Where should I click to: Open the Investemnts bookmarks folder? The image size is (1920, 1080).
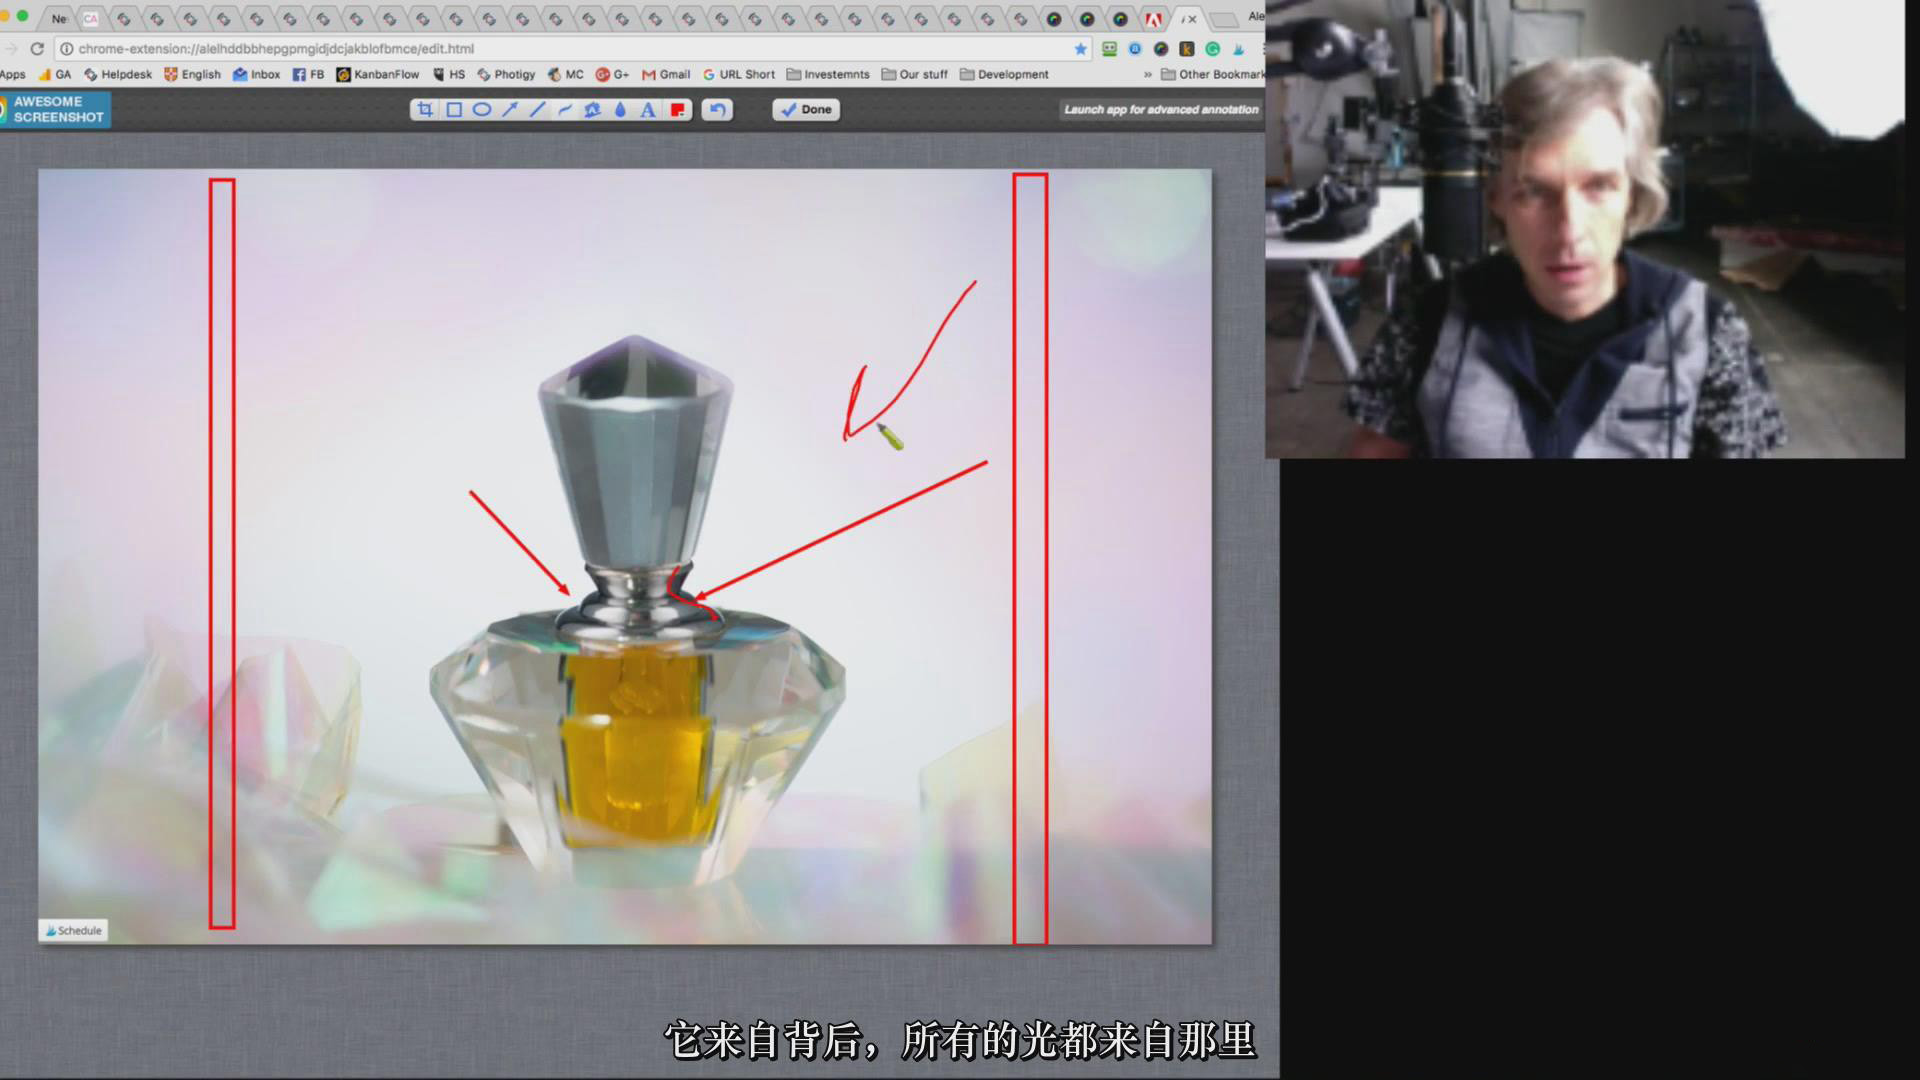click(828, 74)
